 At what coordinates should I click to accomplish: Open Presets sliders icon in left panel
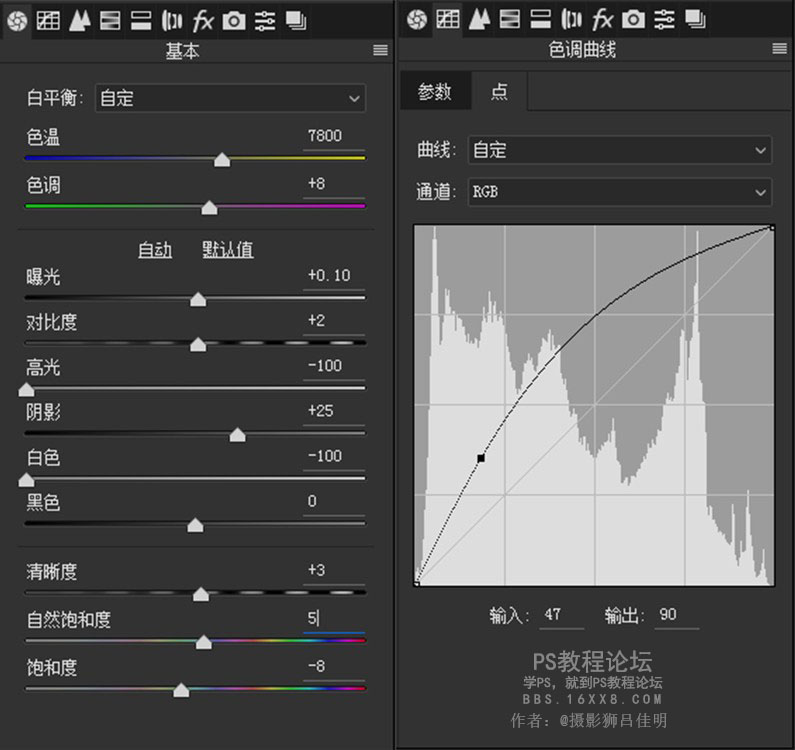pos(265,21)
